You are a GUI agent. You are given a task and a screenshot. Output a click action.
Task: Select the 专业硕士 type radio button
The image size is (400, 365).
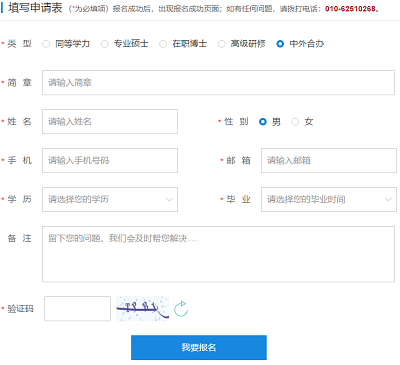pyautogui.click(x=105, y=44)
